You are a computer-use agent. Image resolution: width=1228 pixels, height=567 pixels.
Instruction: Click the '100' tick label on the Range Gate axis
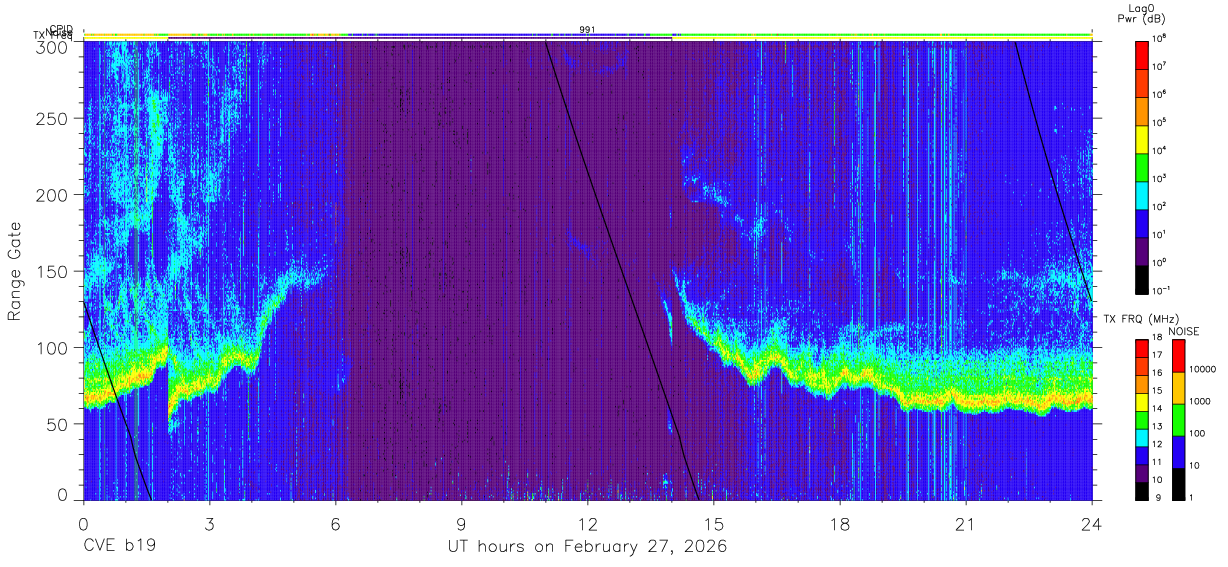coord(52,348)
